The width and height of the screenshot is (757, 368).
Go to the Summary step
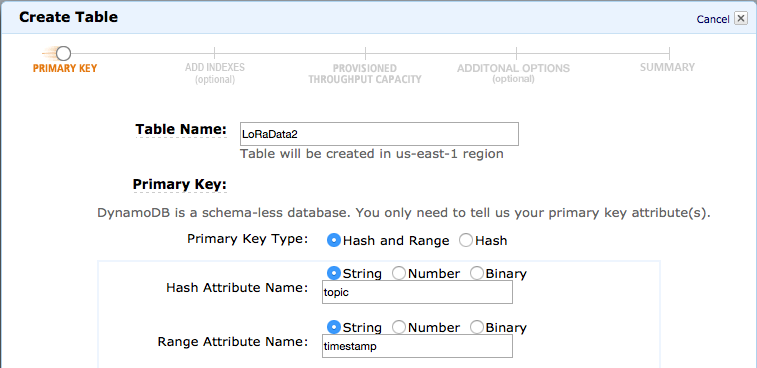[667, 67]
